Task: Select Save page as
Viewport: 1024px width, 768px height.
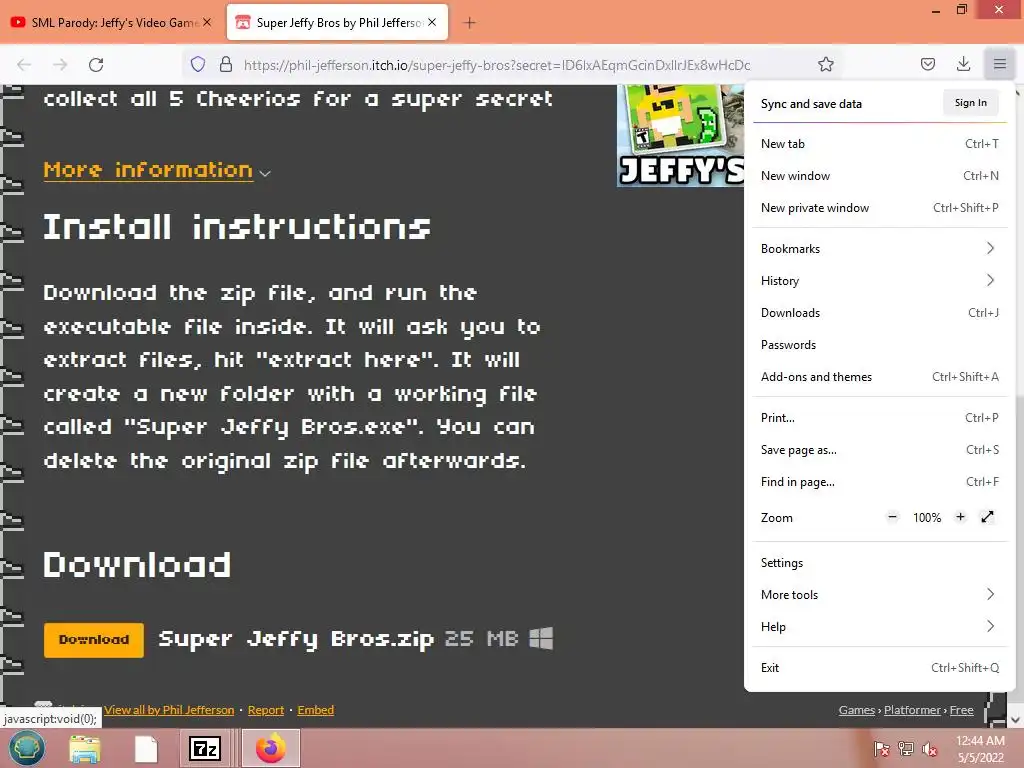Action: tap(878, 449)
